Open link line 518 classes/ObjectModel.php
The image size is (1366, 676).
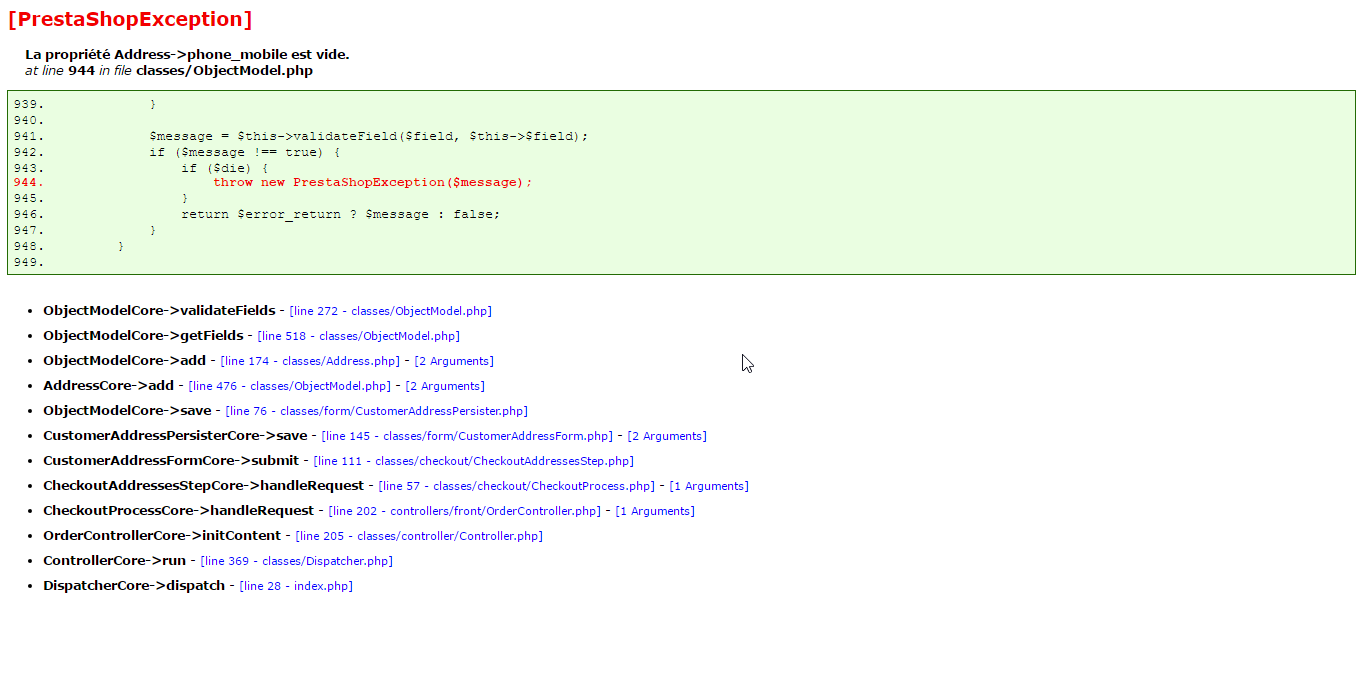359,336
